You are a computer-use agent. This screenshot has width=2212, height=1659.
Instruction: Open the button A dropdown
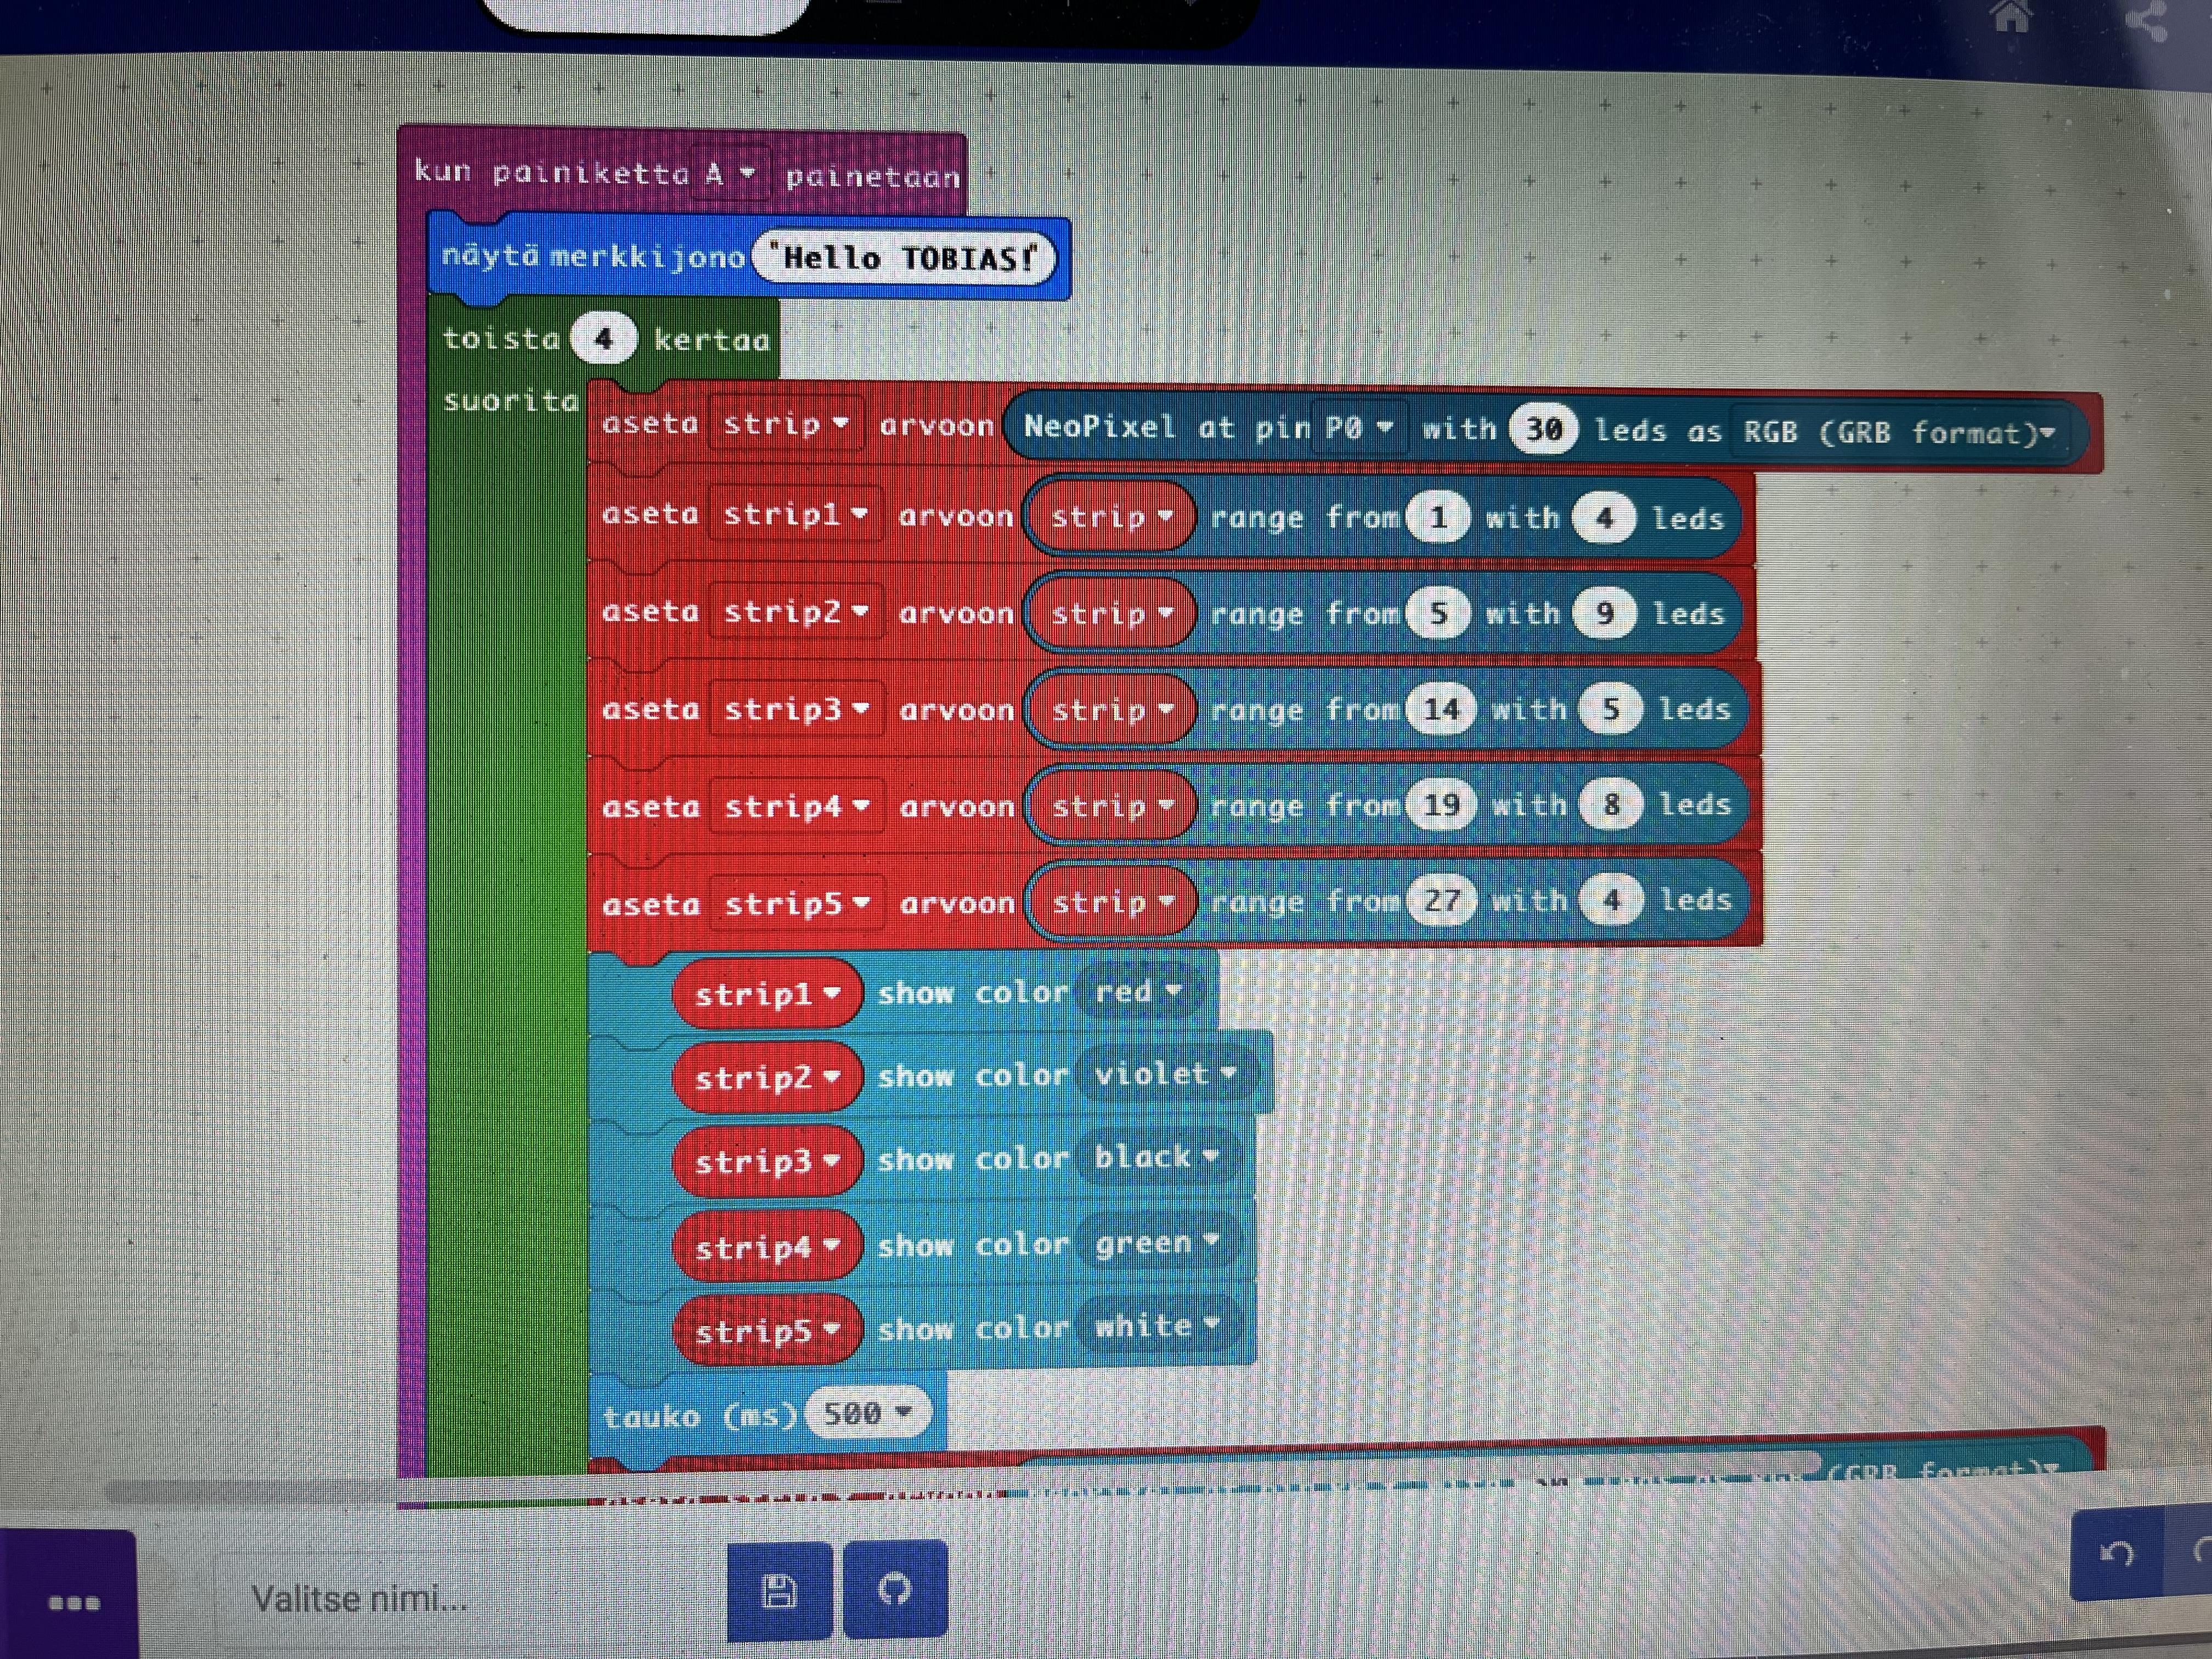(x=730, y=174)
